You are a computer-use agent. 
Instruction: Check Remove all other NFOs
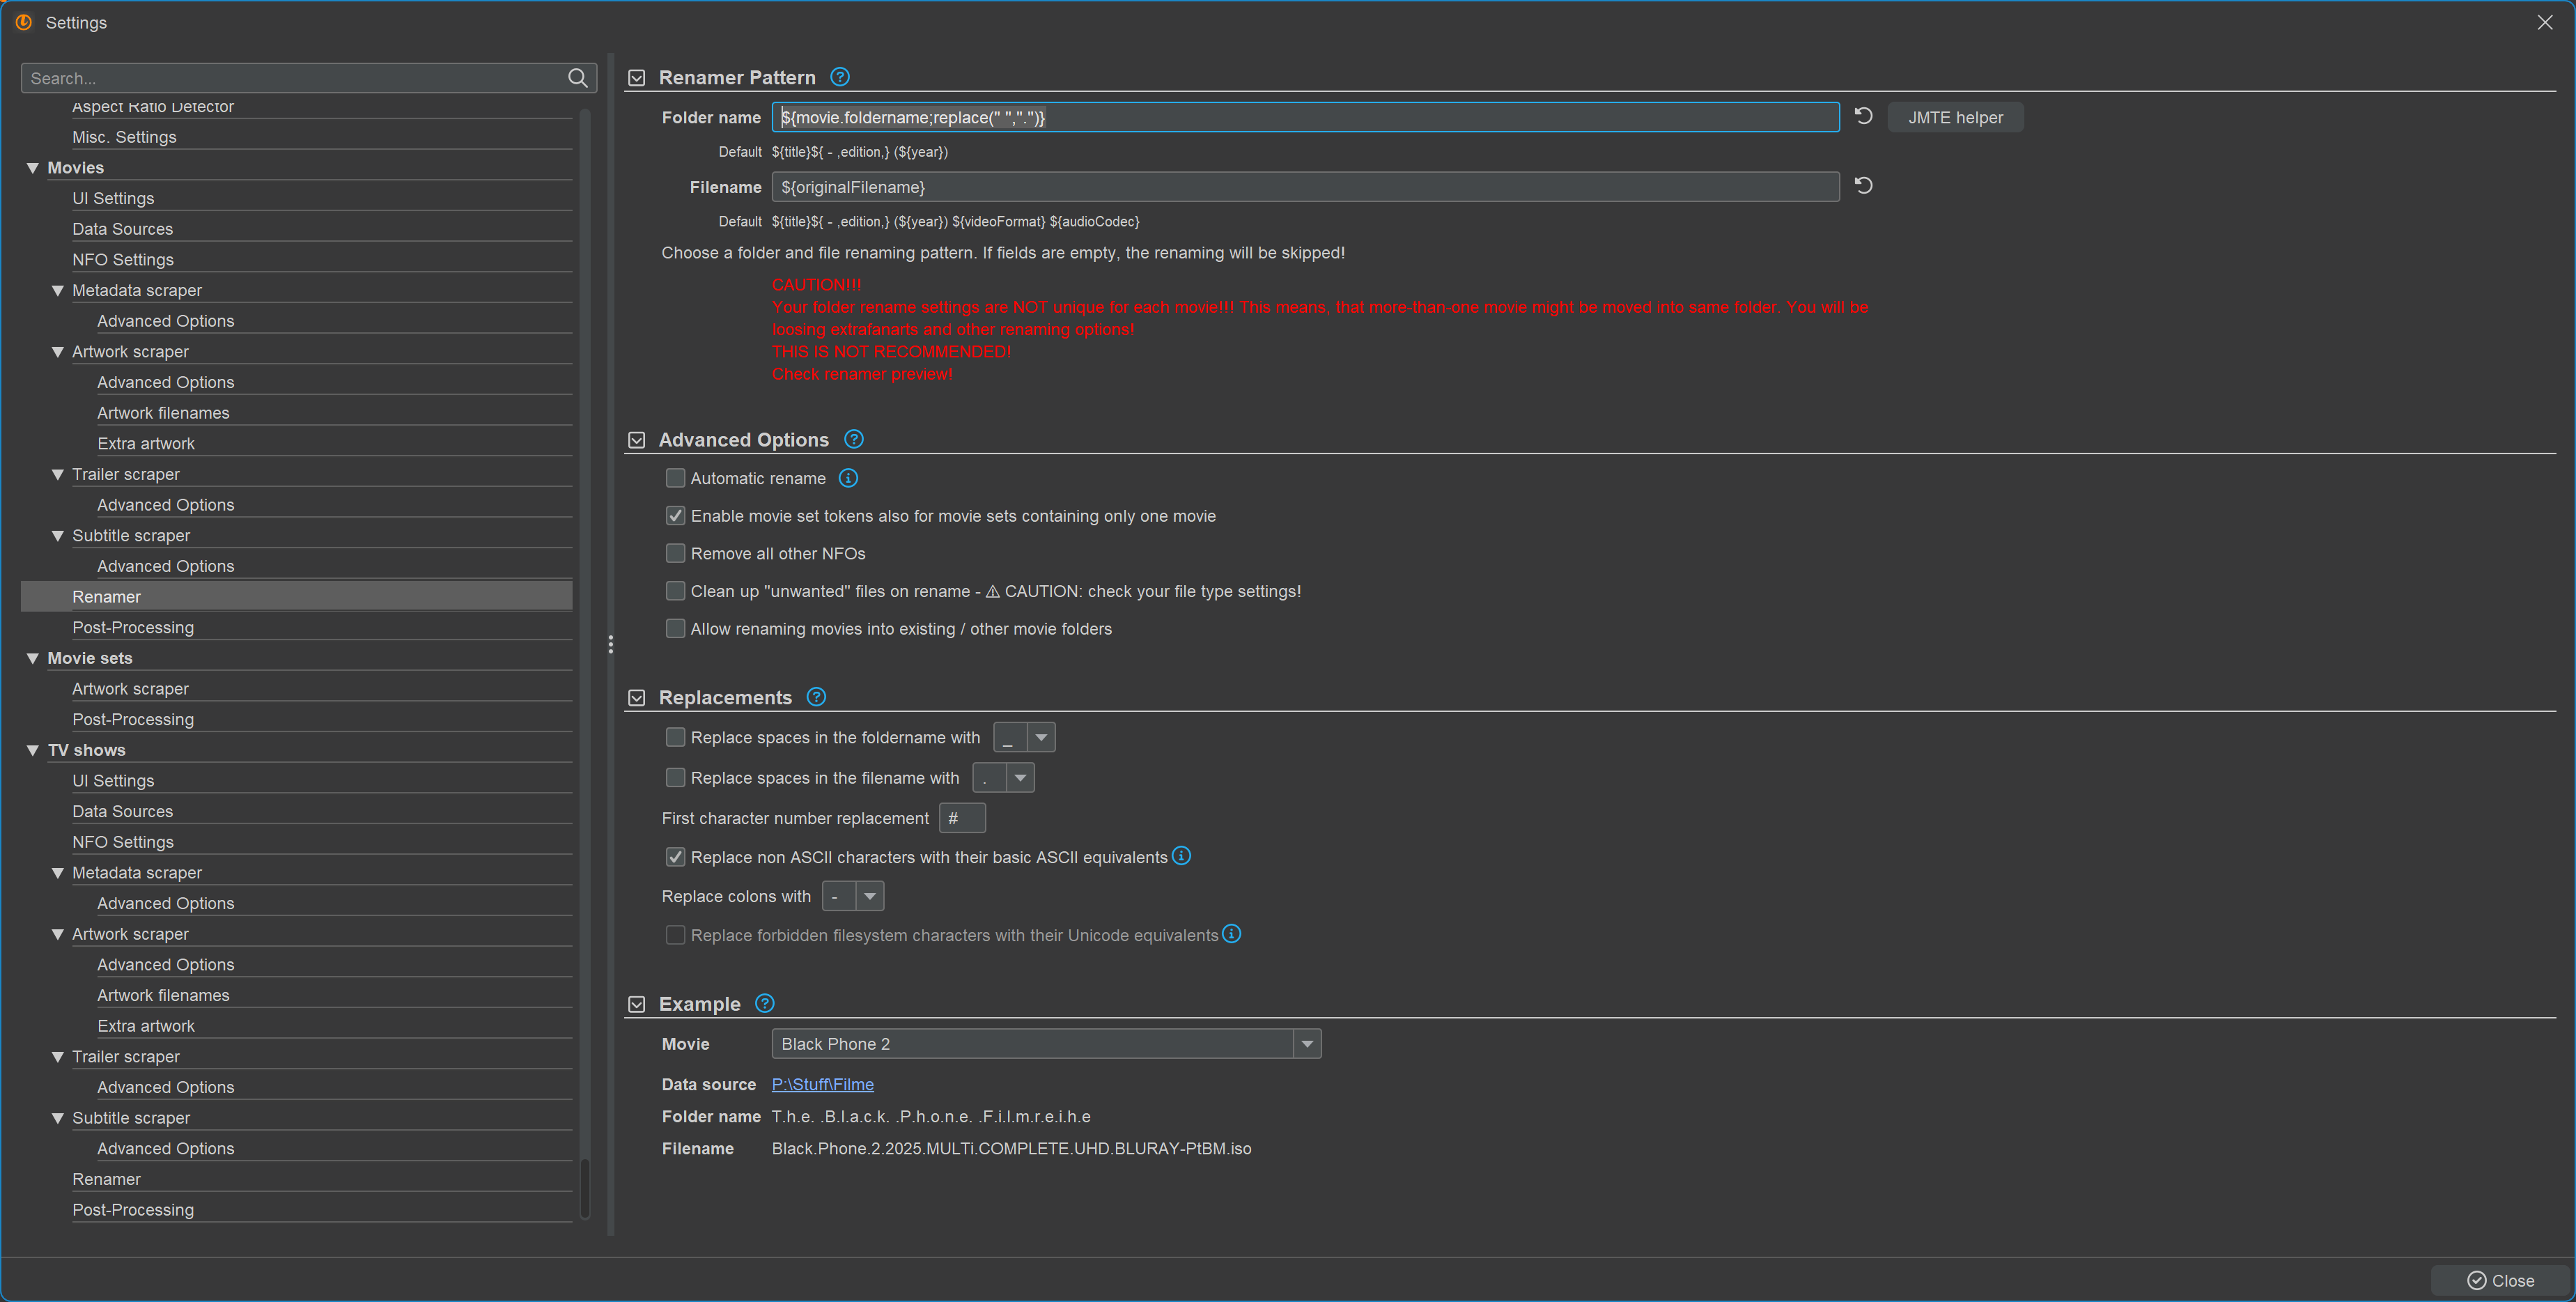click(676, 553)
